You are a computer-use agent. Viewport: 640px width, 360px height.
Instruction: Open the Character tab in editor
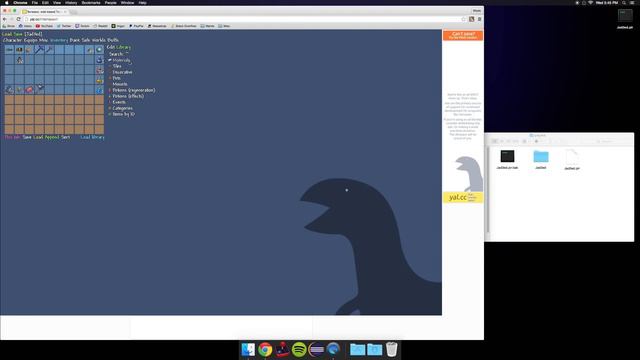pyautogui.click(x=12, y=40)
